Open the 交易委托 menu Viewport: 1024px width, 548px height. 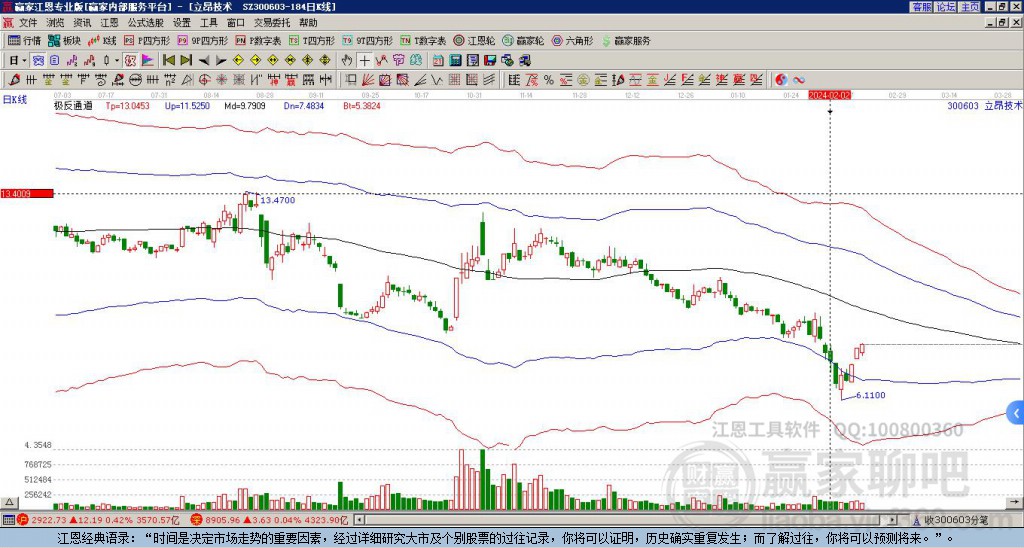272,23
